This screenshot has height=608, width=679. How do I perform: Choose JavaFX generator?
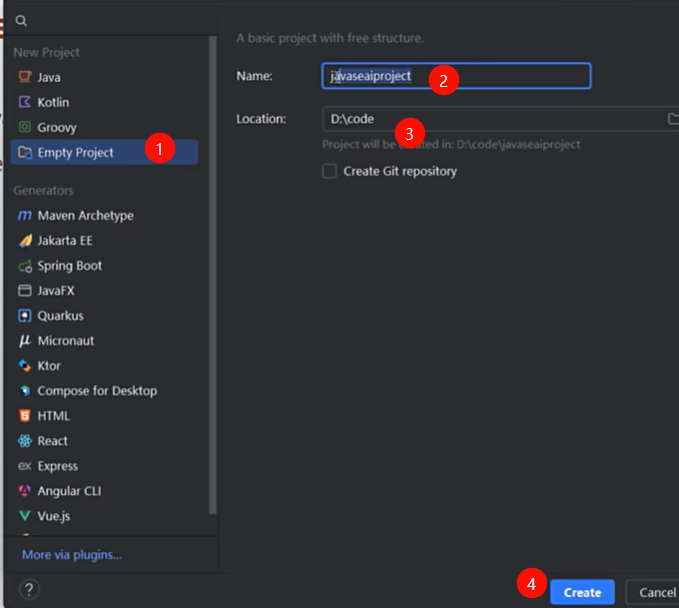pyautogui.click(x=104, y=291)
